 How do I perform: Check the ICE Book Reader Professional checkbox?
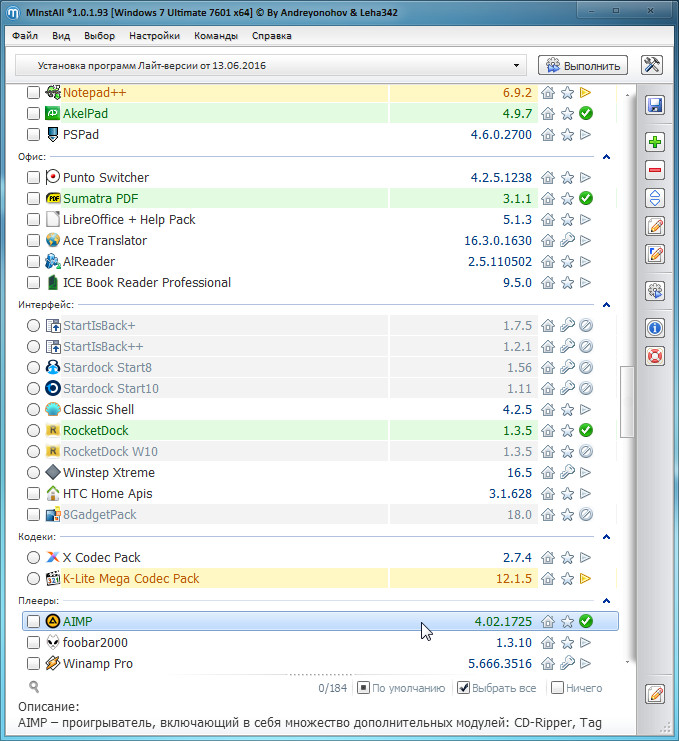(33, 283)
